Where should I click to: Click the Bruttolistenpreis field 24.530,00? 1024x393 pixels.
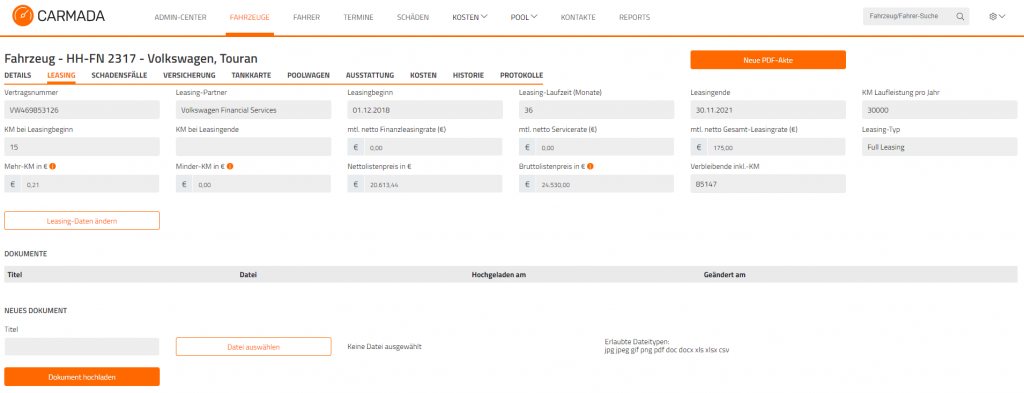click(596, 184)
